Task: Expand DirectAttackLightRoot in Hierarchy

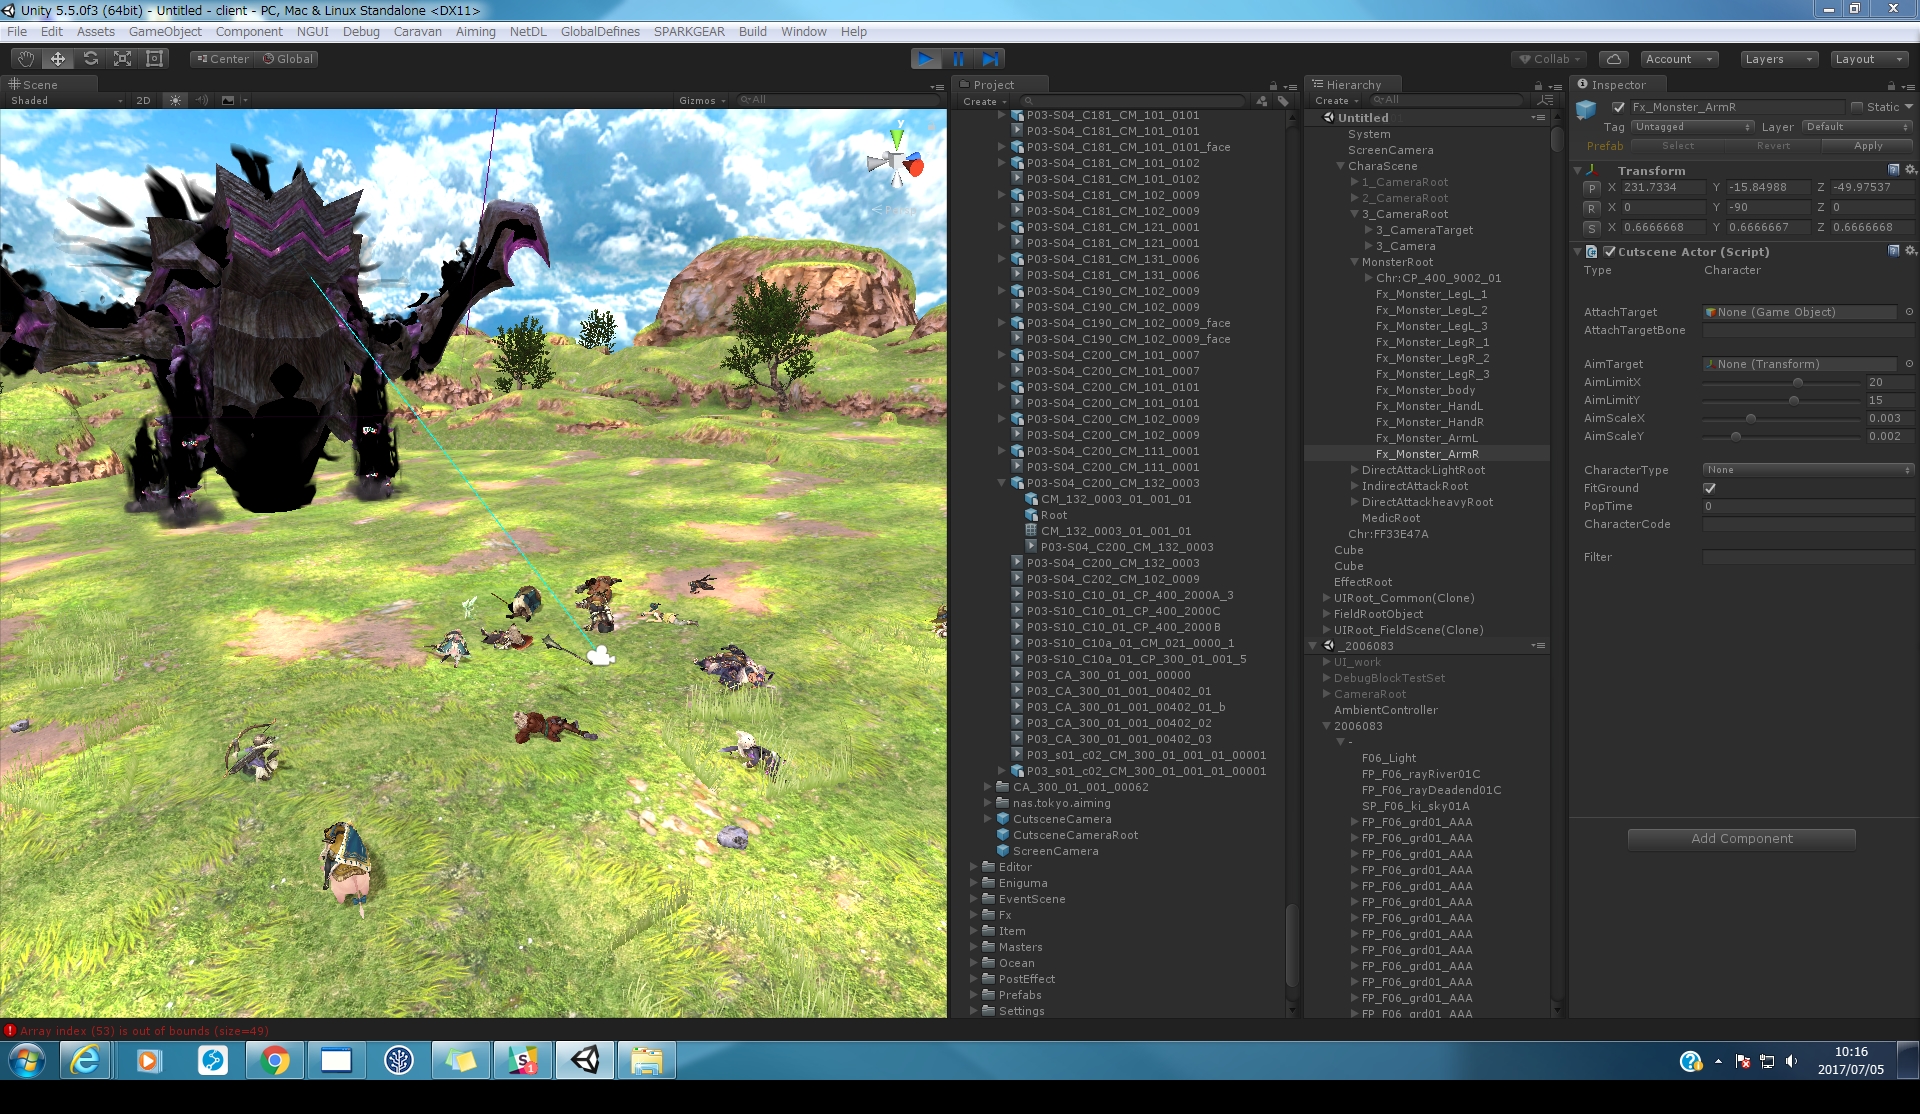Action: click(x=1354, y=470)
